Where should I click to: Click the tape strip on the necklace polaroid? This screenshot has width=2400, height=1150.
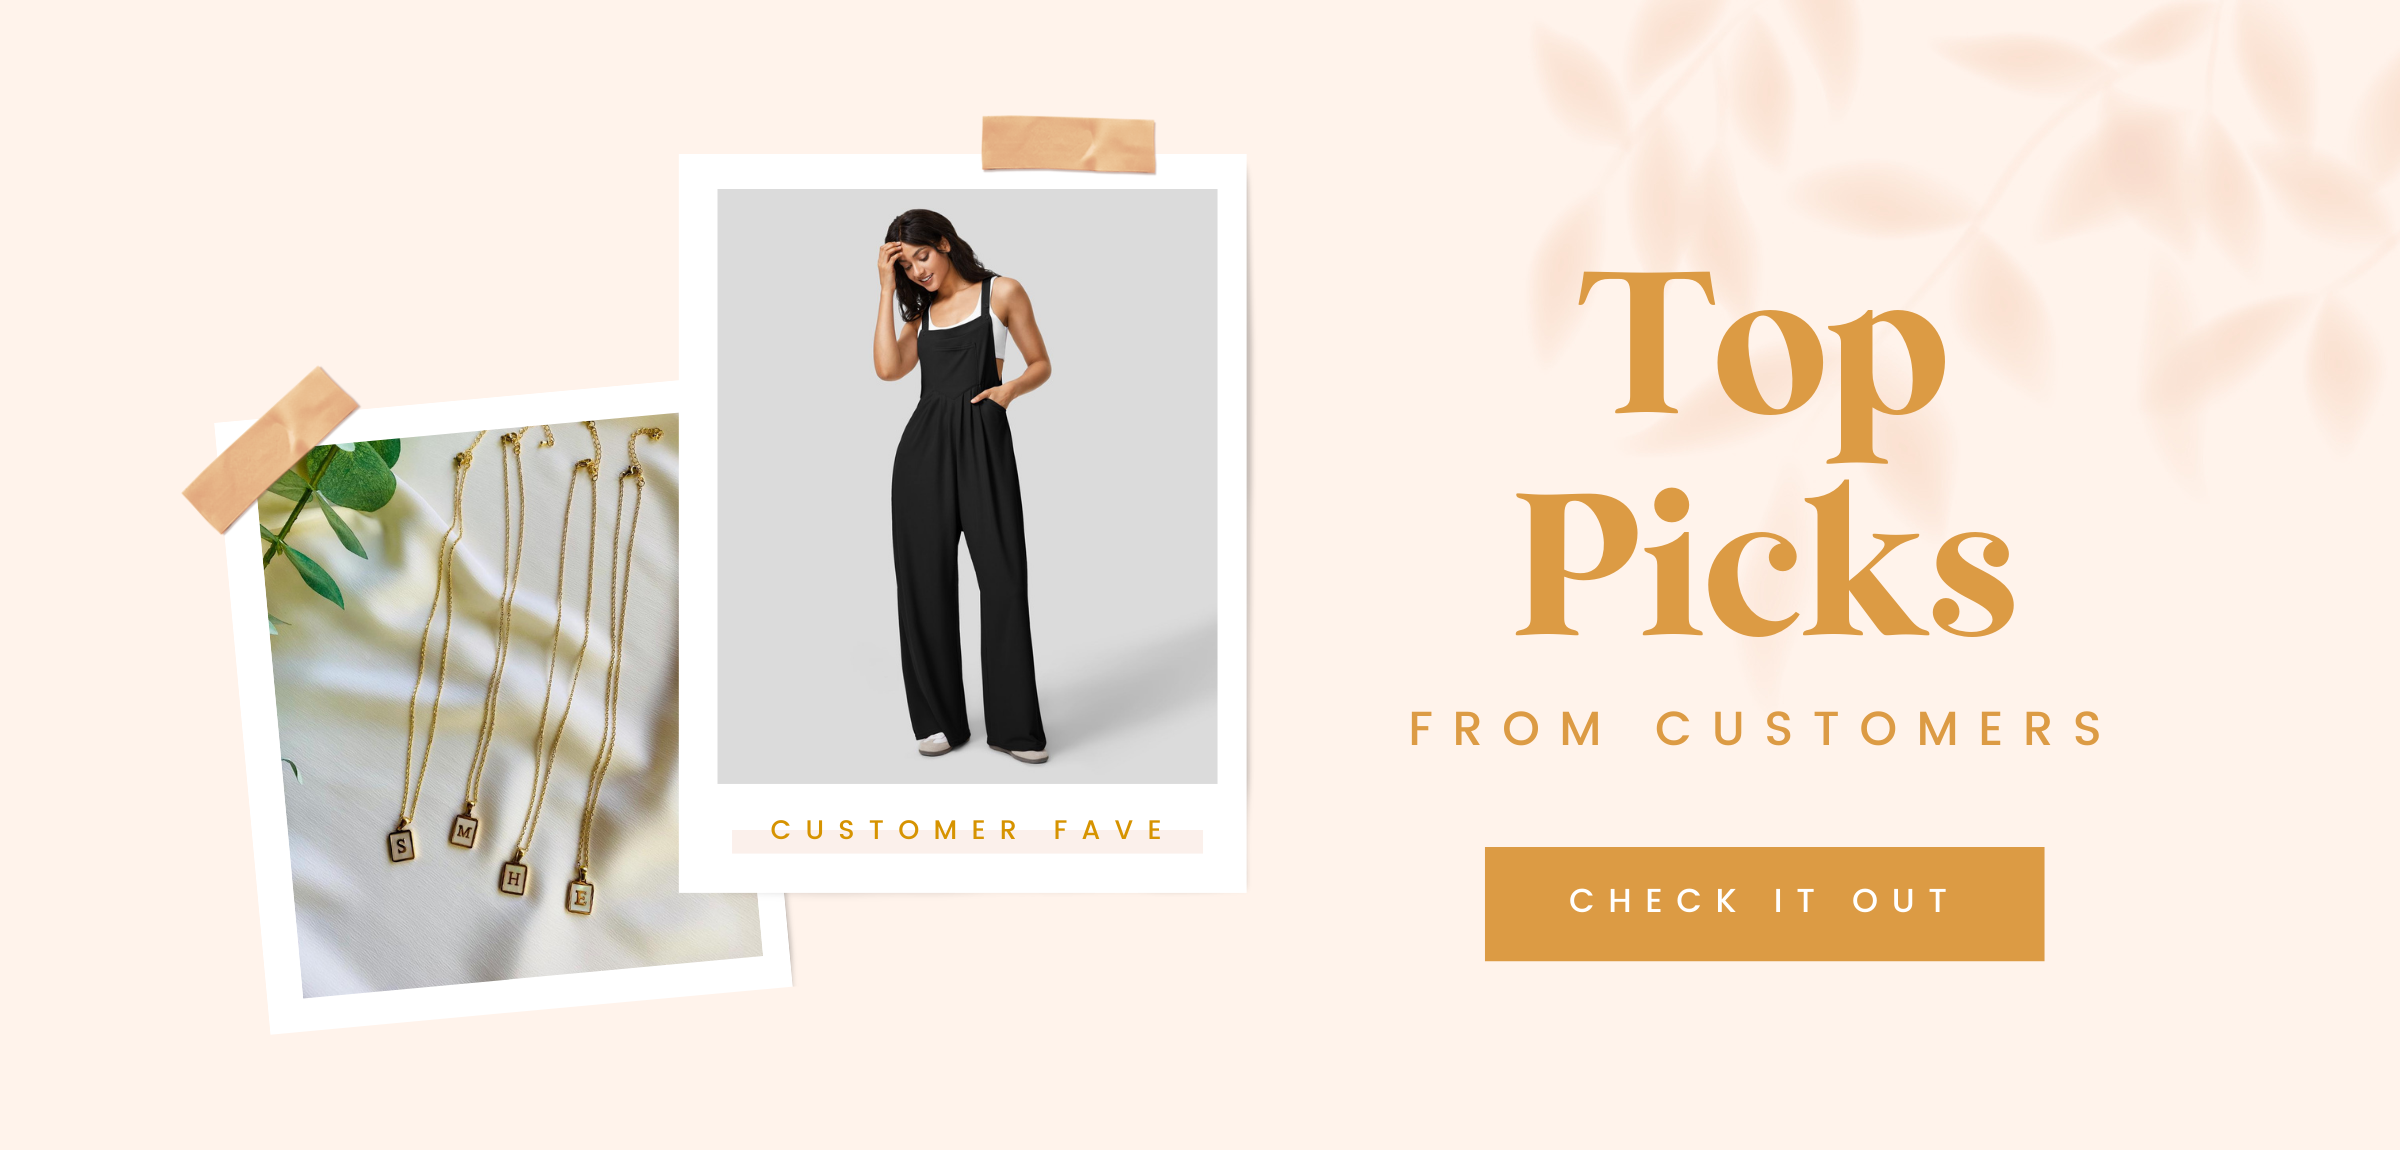tap(270, 450)
